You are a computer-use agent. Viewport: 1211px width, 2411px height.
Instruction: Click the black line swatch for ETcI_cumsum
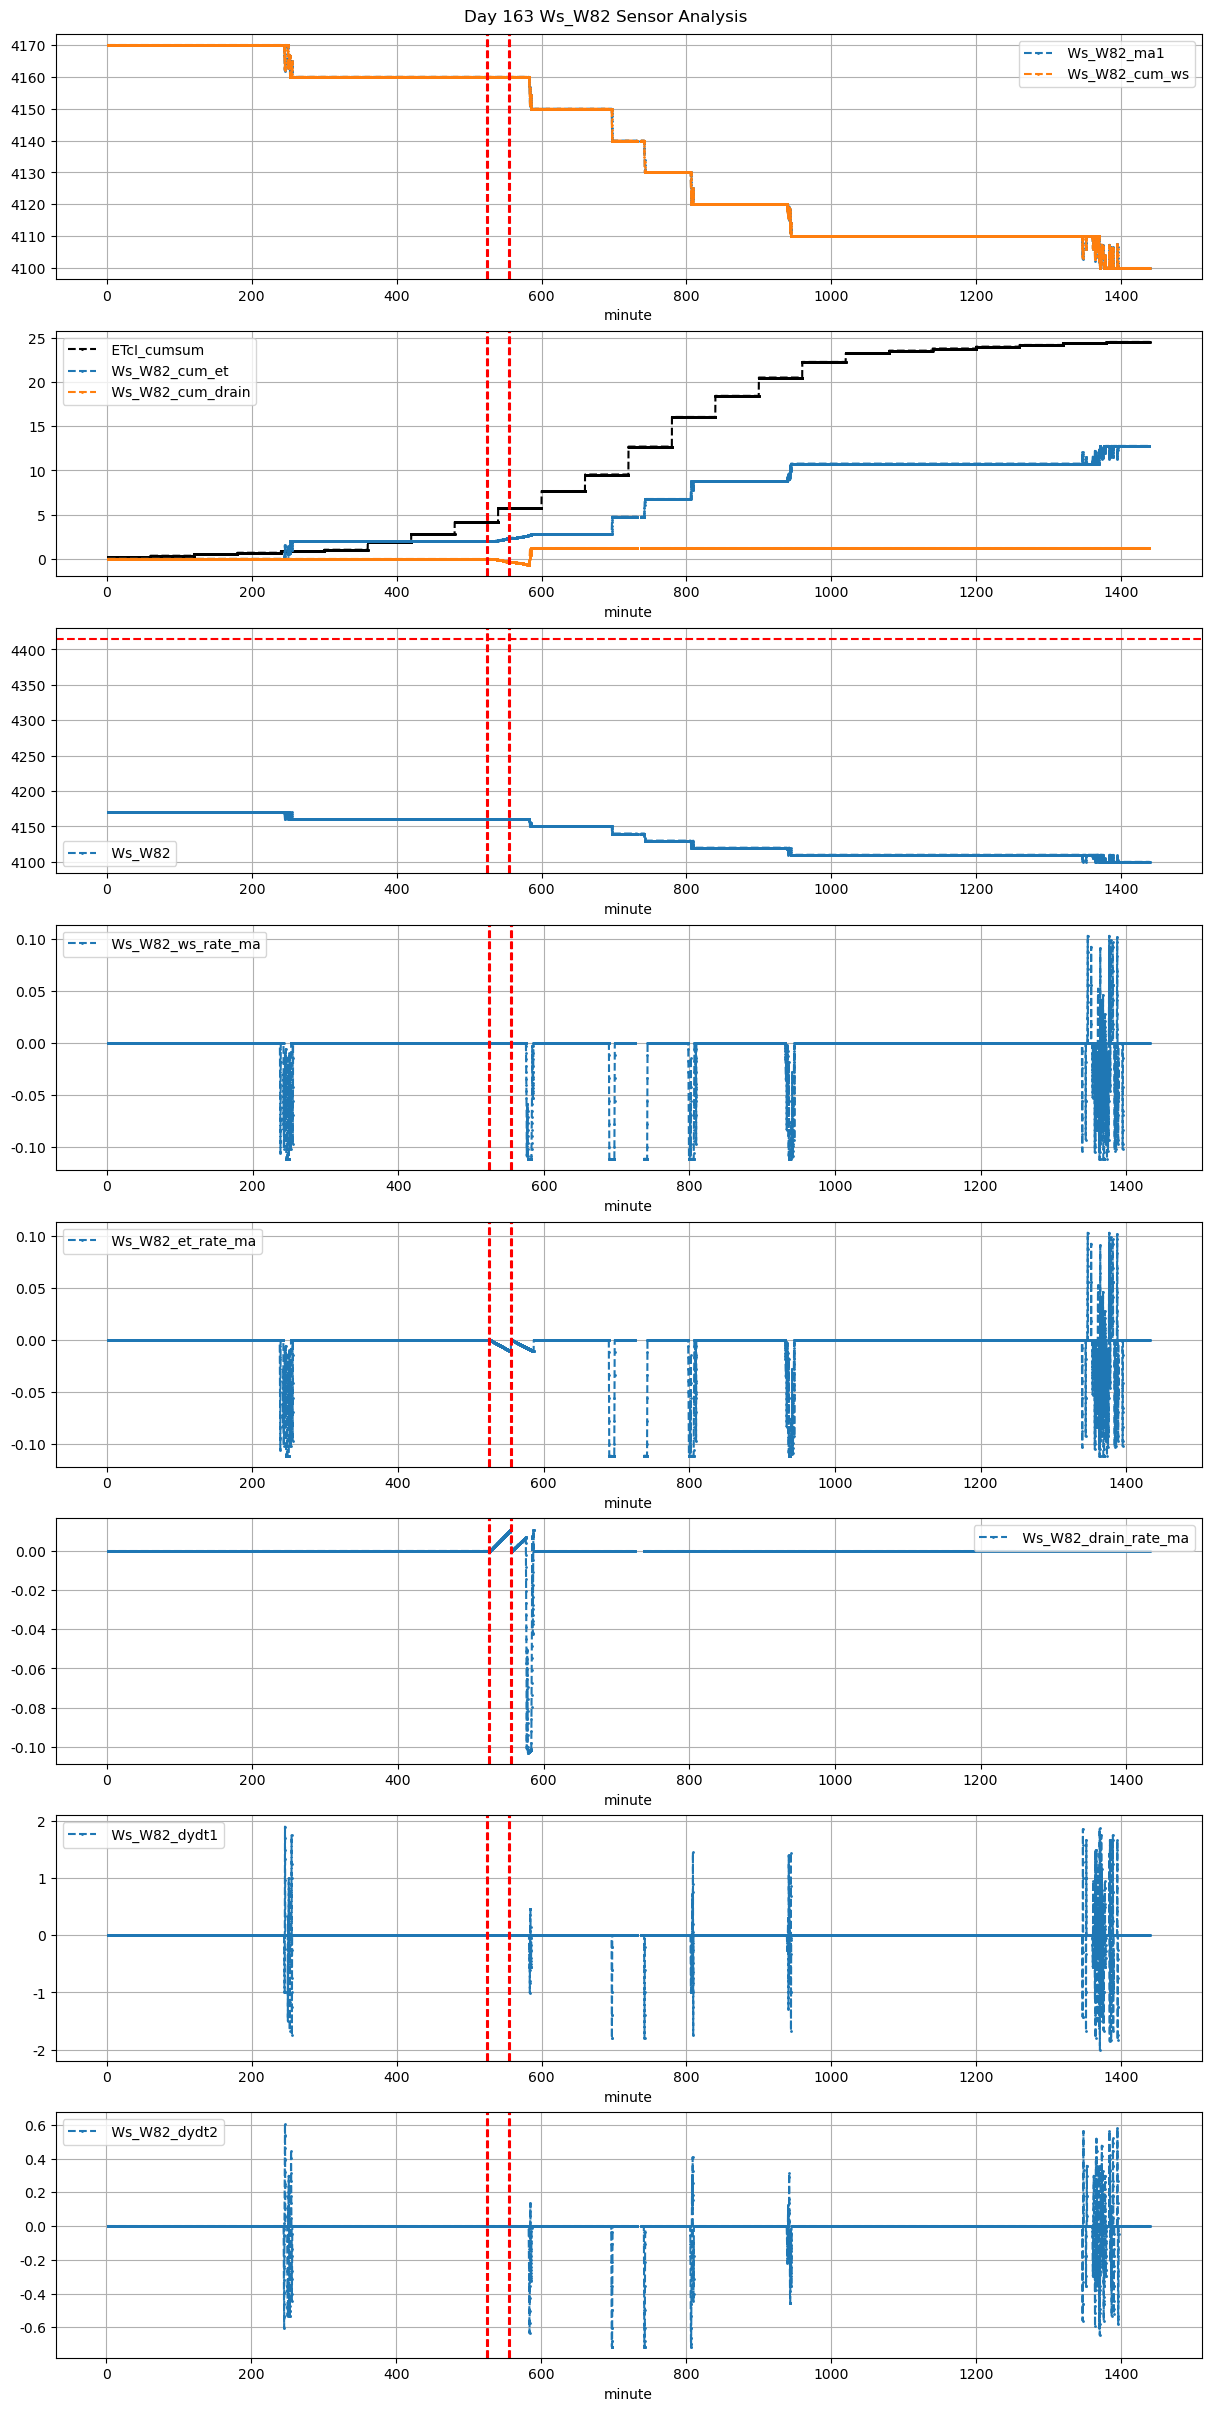[82, 350]
